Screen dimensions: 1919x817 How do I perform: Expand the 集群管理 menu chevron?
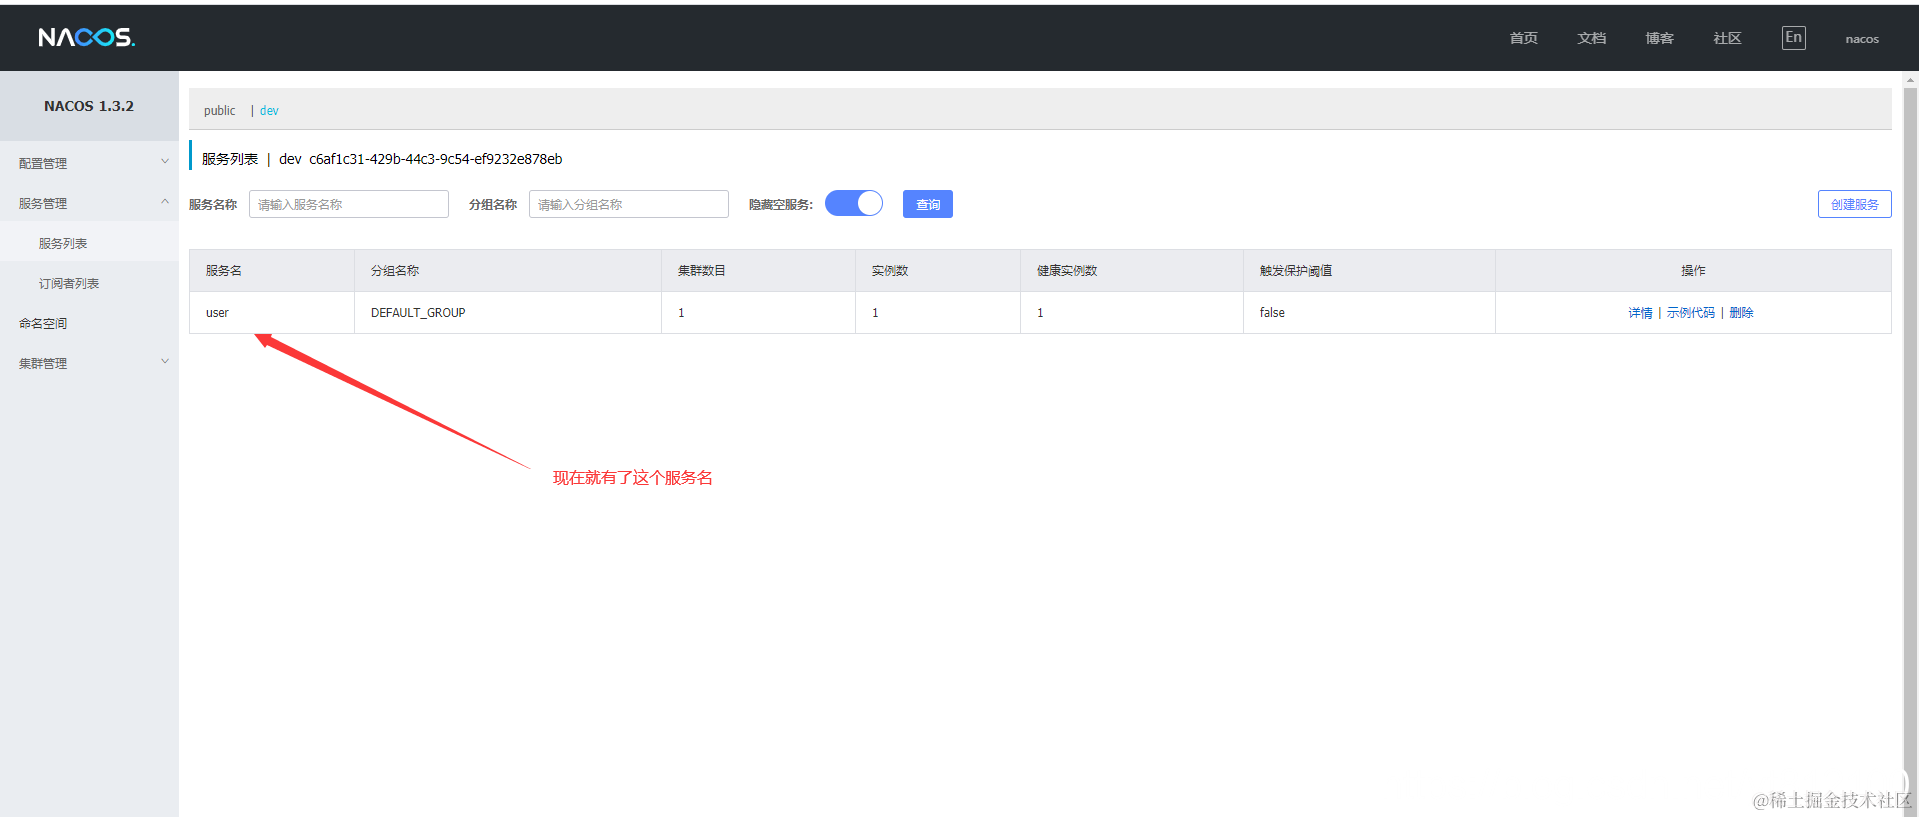click(x=165, y=362)
